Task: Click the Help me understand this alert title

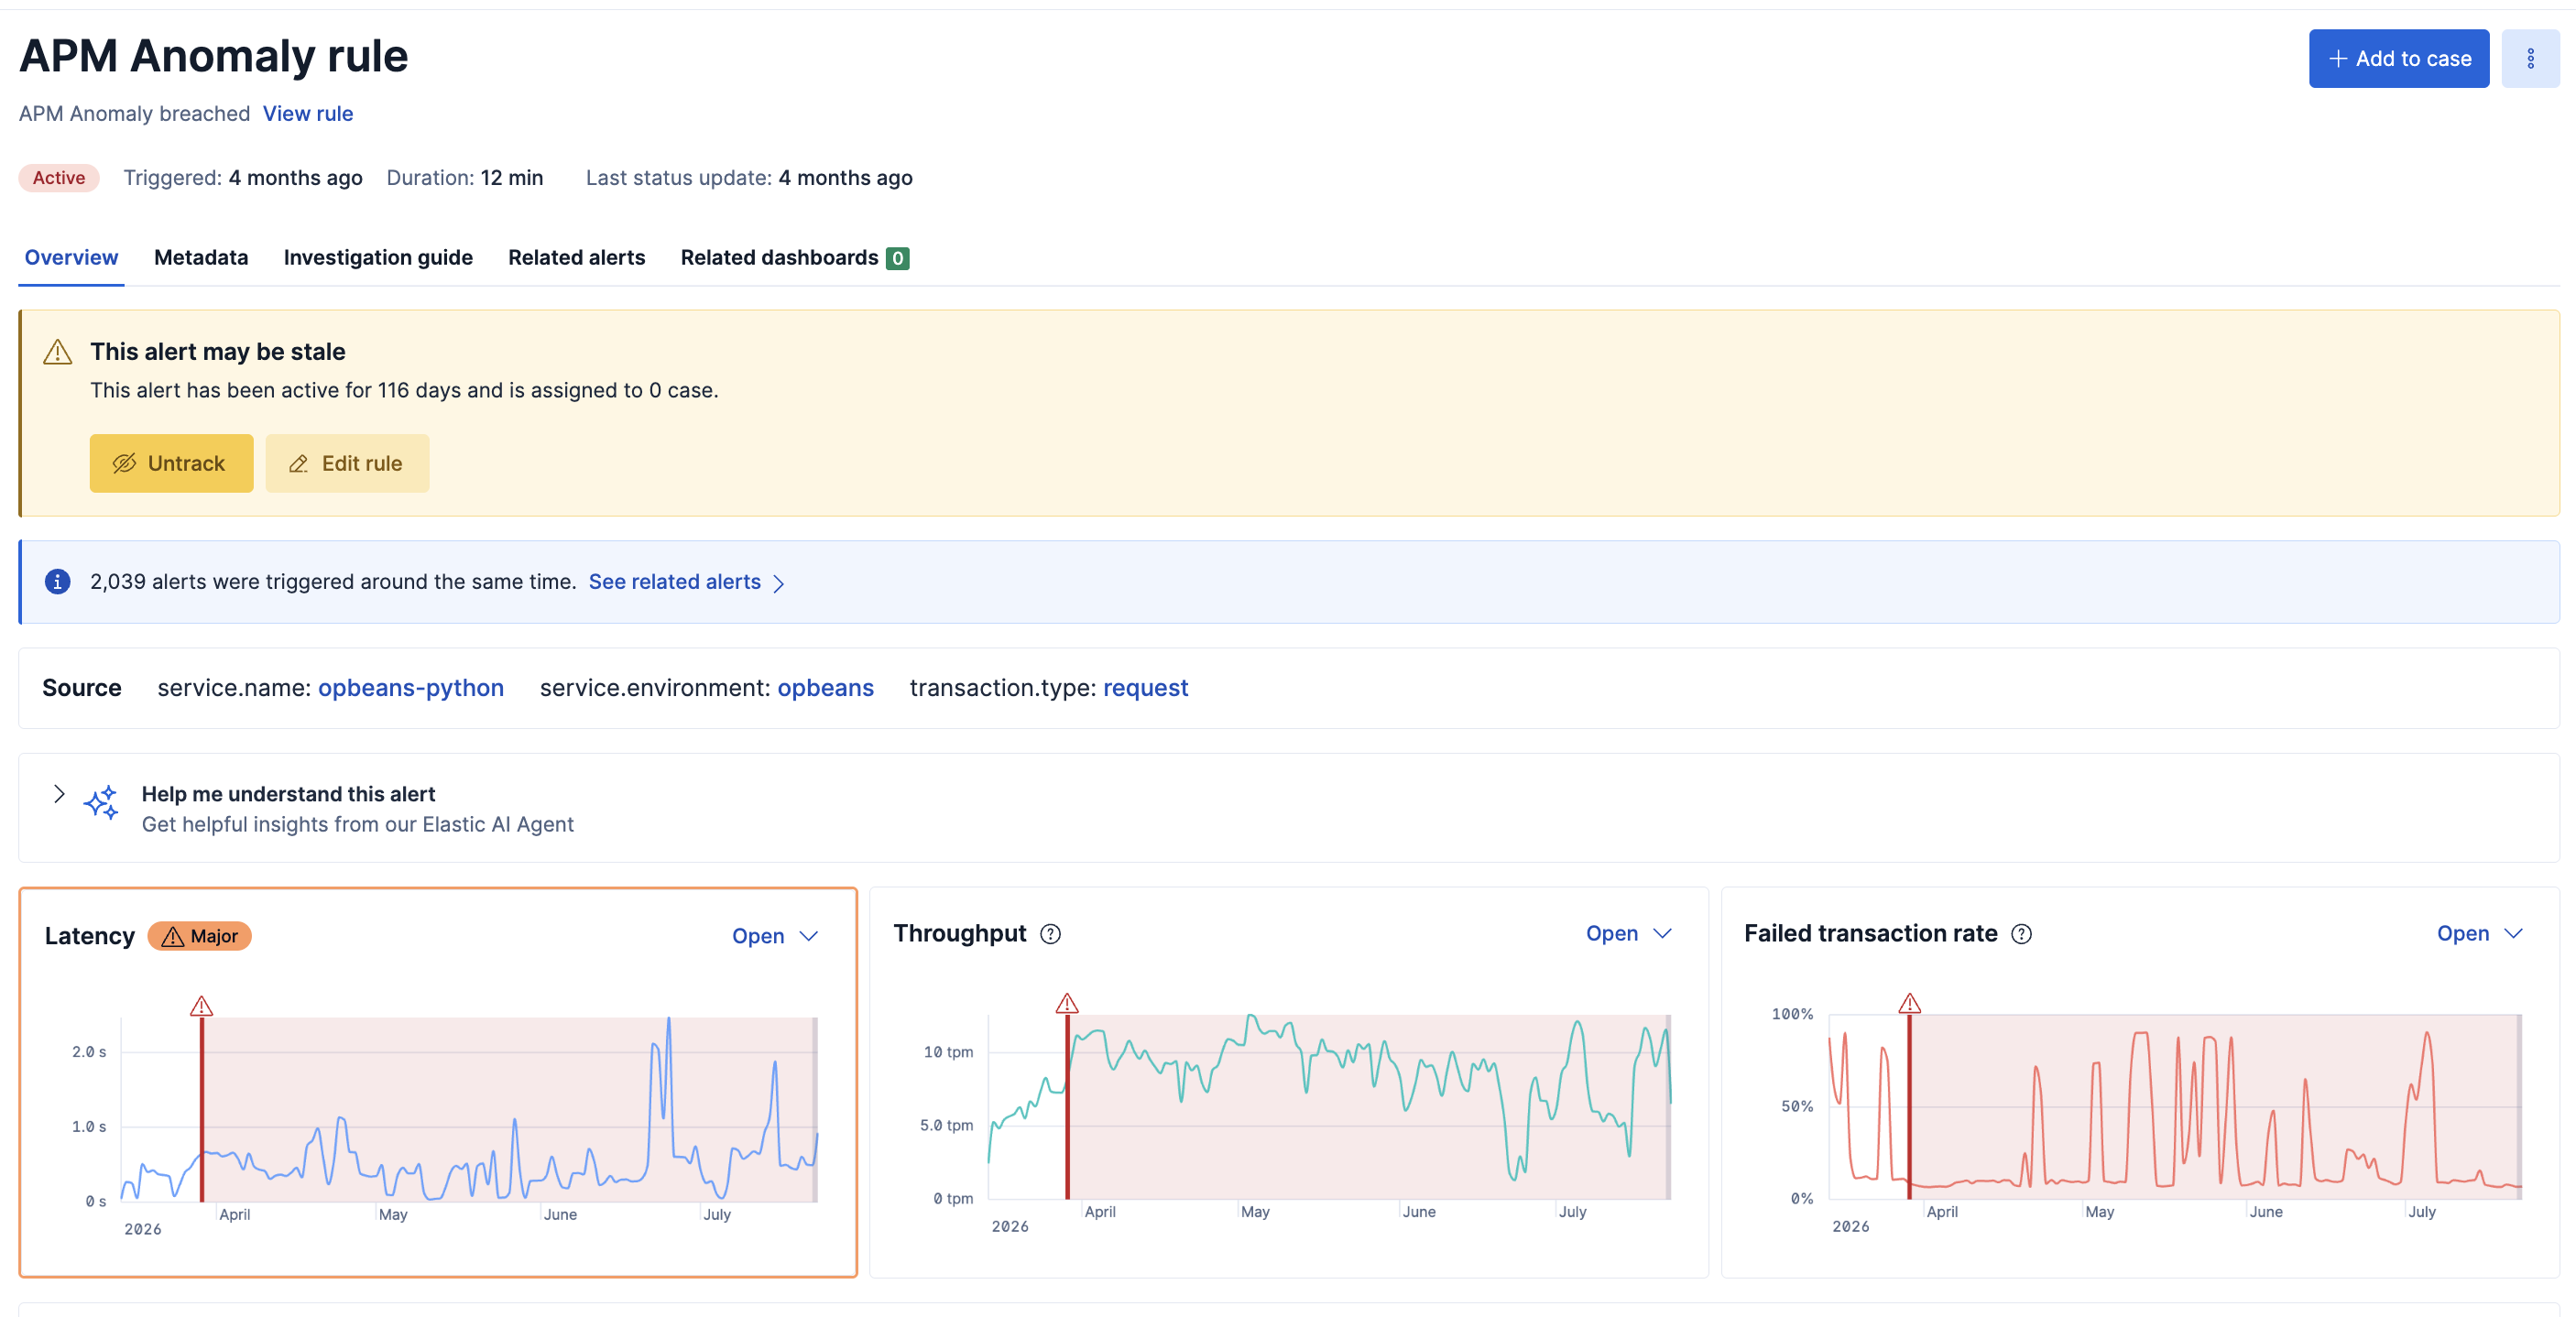Action: click(288, 793)
